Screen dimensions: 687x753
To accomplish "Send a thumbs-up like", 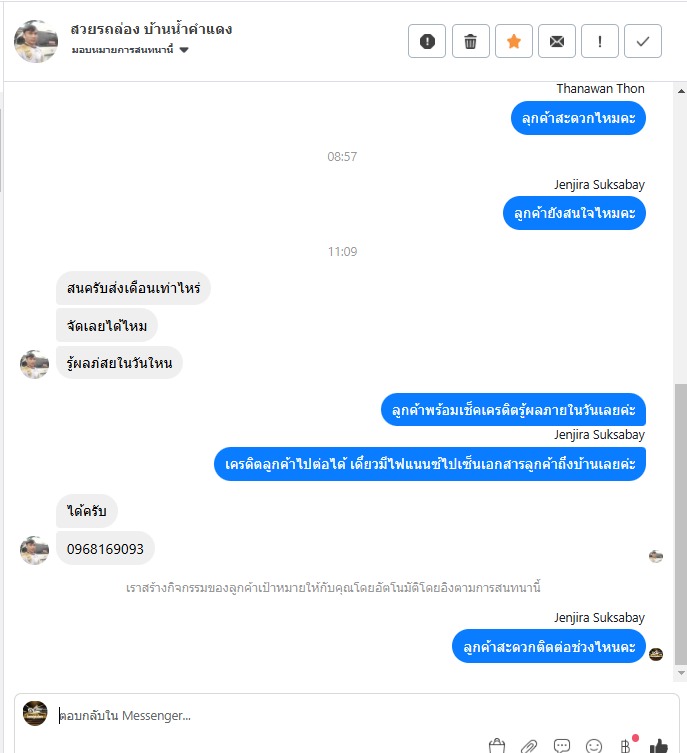I will click(x=659, y=746).
